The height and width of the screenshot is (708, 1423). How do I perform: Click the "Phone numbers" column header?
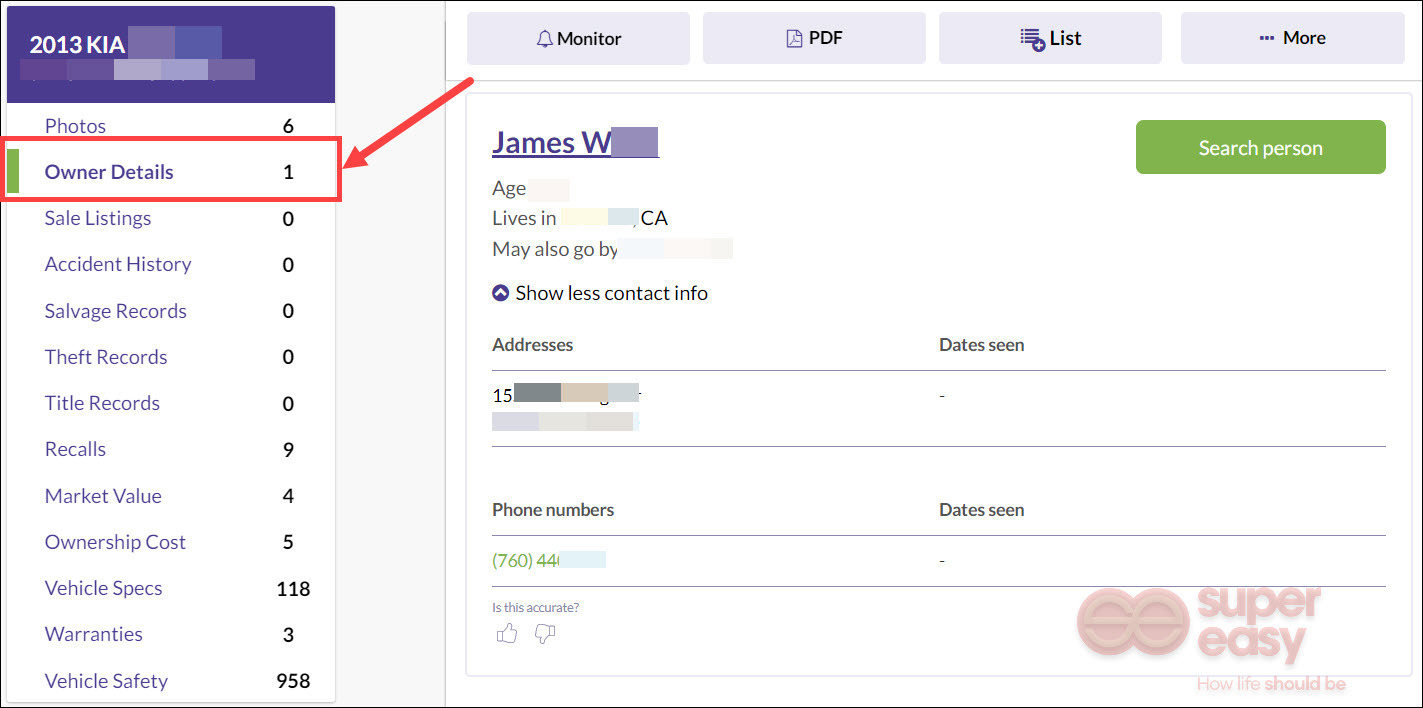pyautogui.click(x=553, y=510)
